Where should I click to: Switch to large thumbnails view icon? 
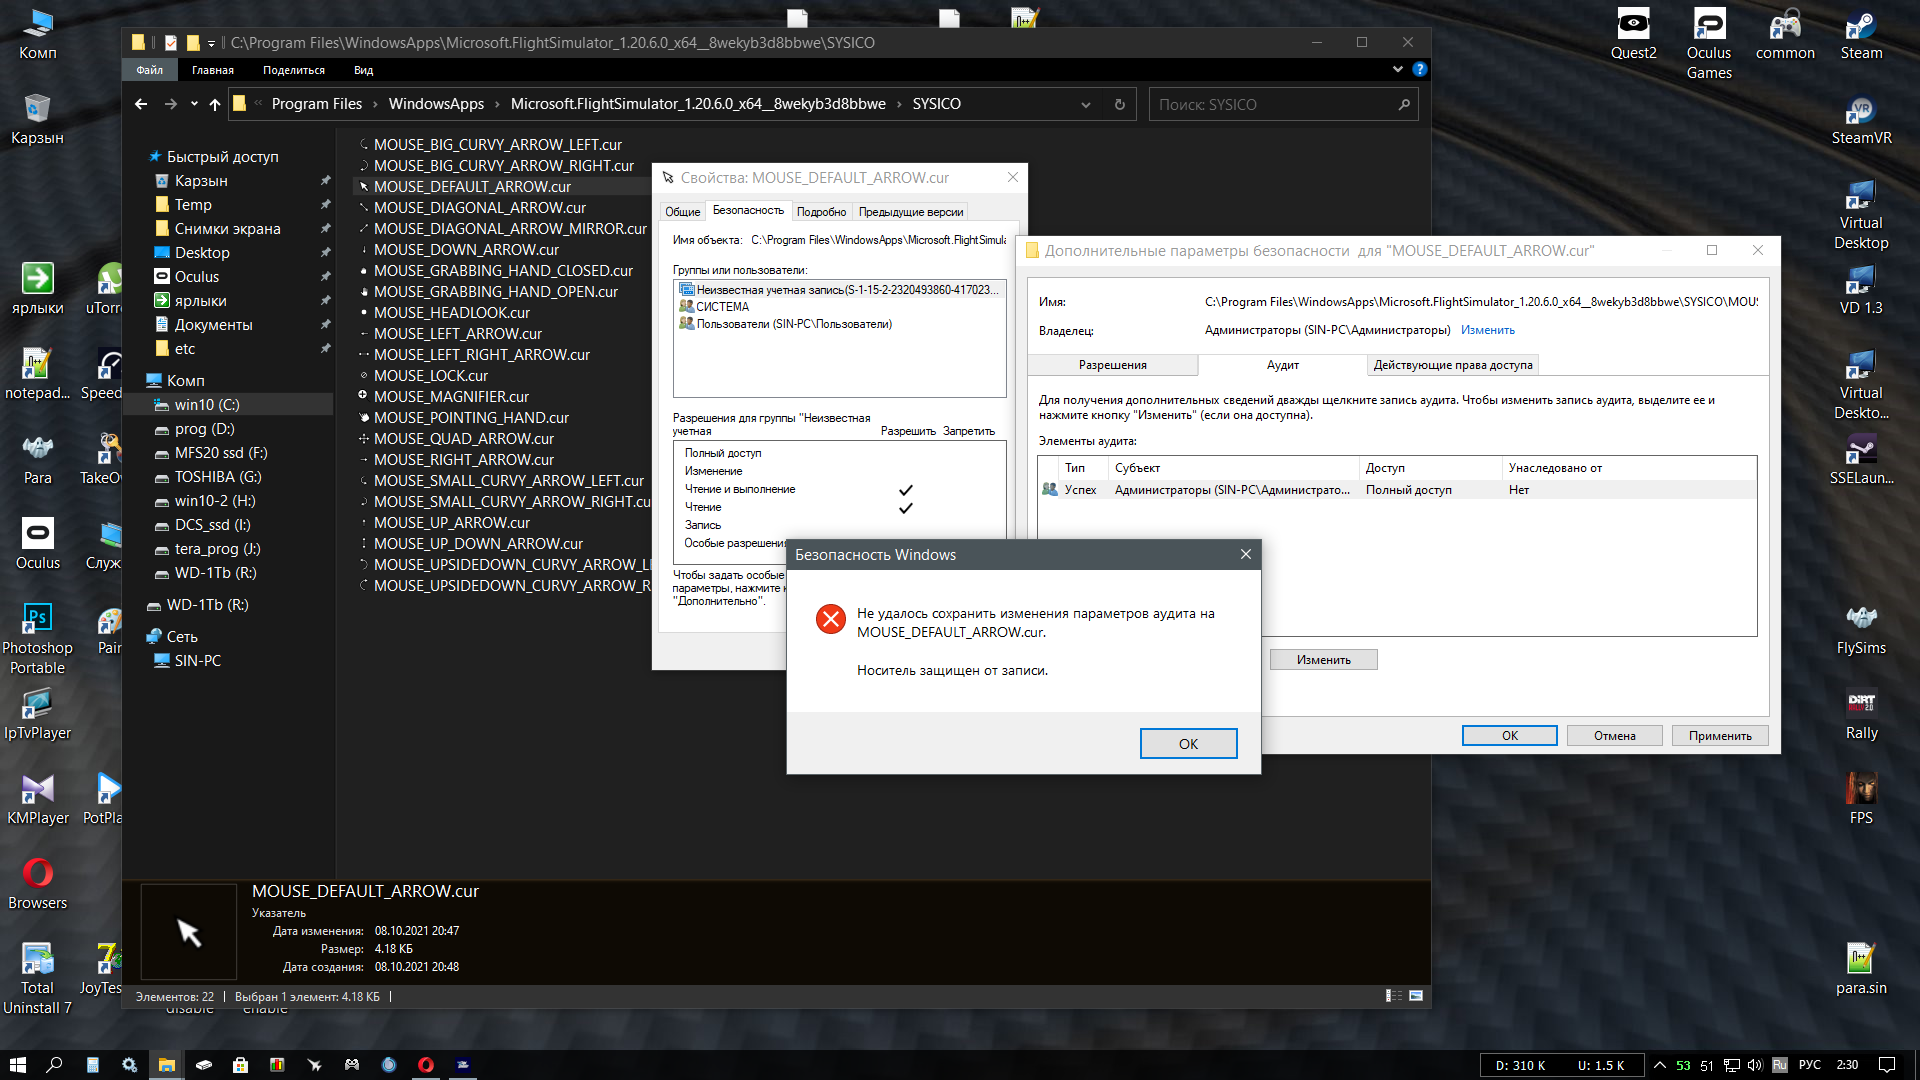(1416, 996)
